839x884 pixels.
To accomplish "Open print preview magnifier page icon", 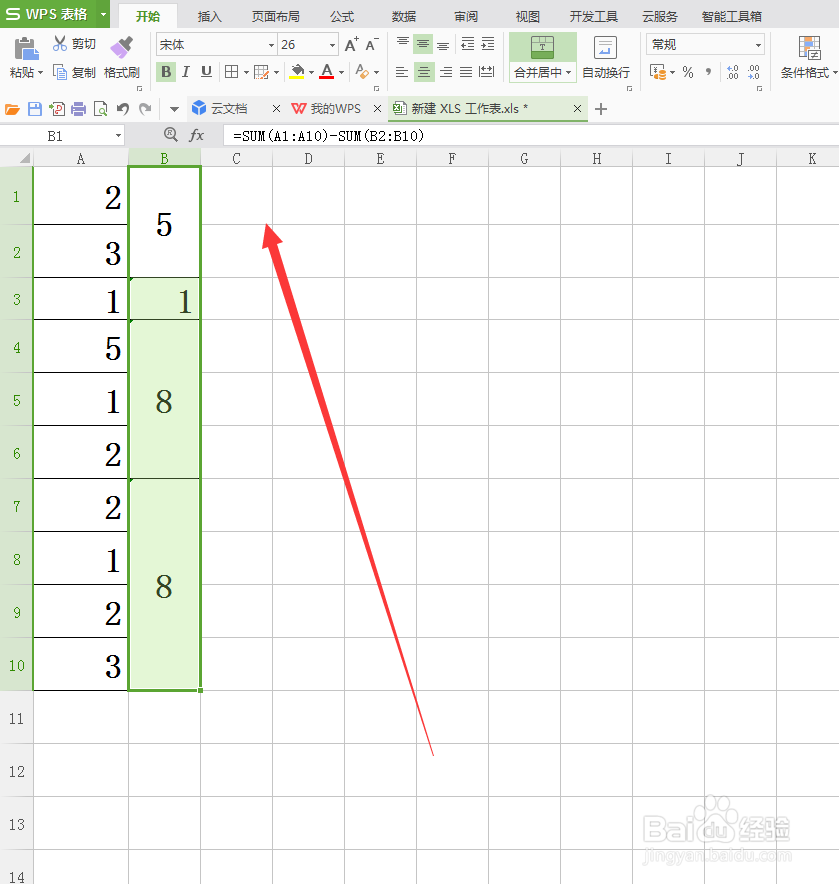I will coord(100,109).
